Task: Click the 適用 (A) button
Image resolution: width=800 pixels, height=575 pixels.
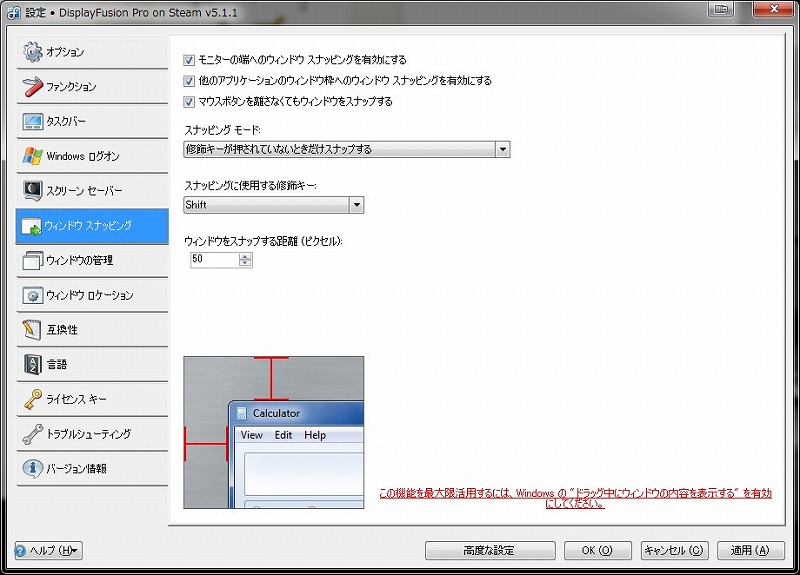Action: (751, 551)
